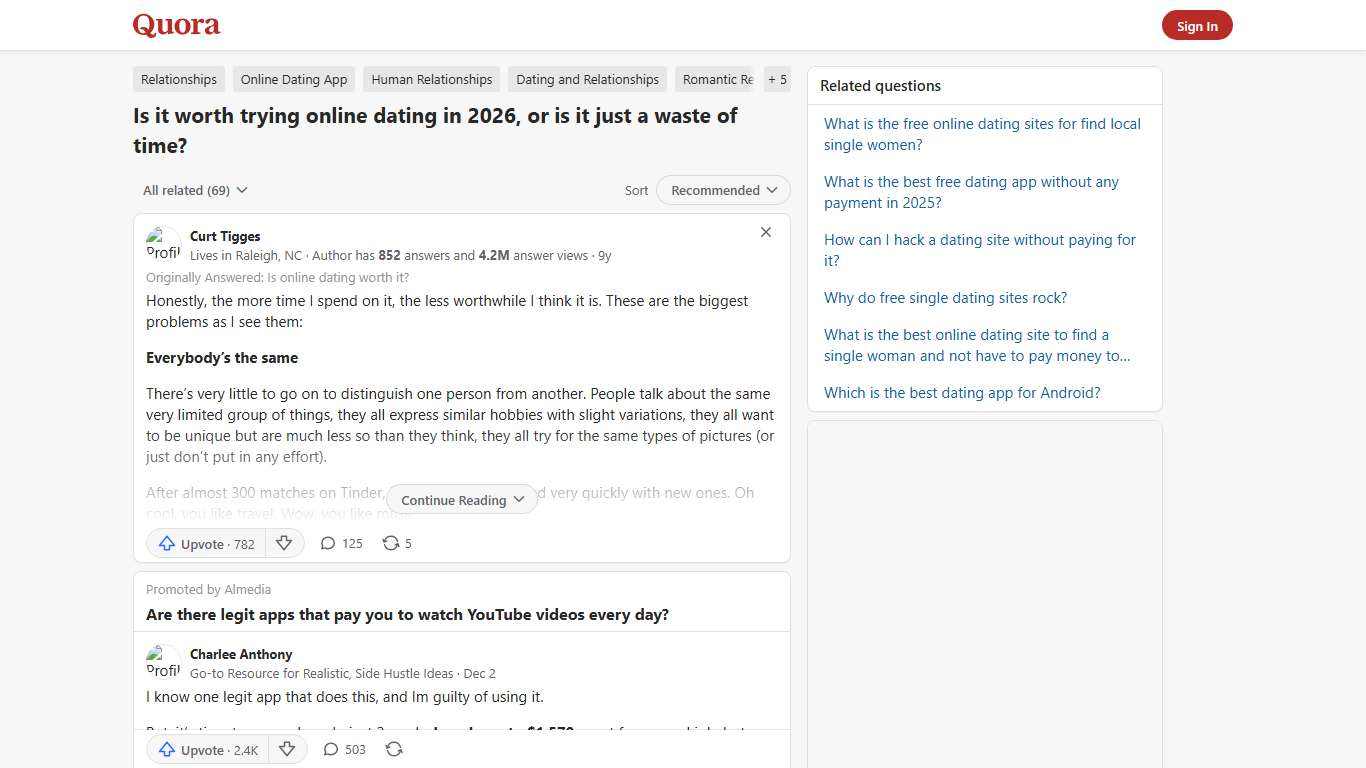Downvote Curt Tigges's answer

(x=284, y=543)
